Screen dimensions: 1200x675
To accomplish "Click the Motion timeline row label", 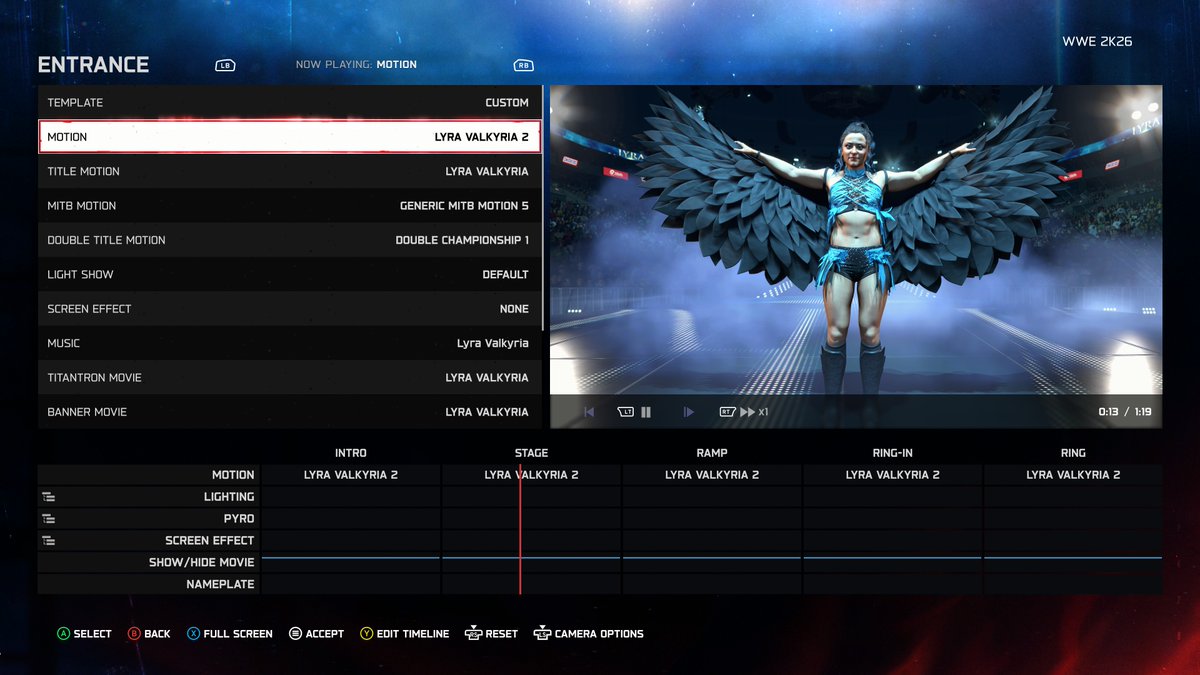I will [x=233, y=475].
